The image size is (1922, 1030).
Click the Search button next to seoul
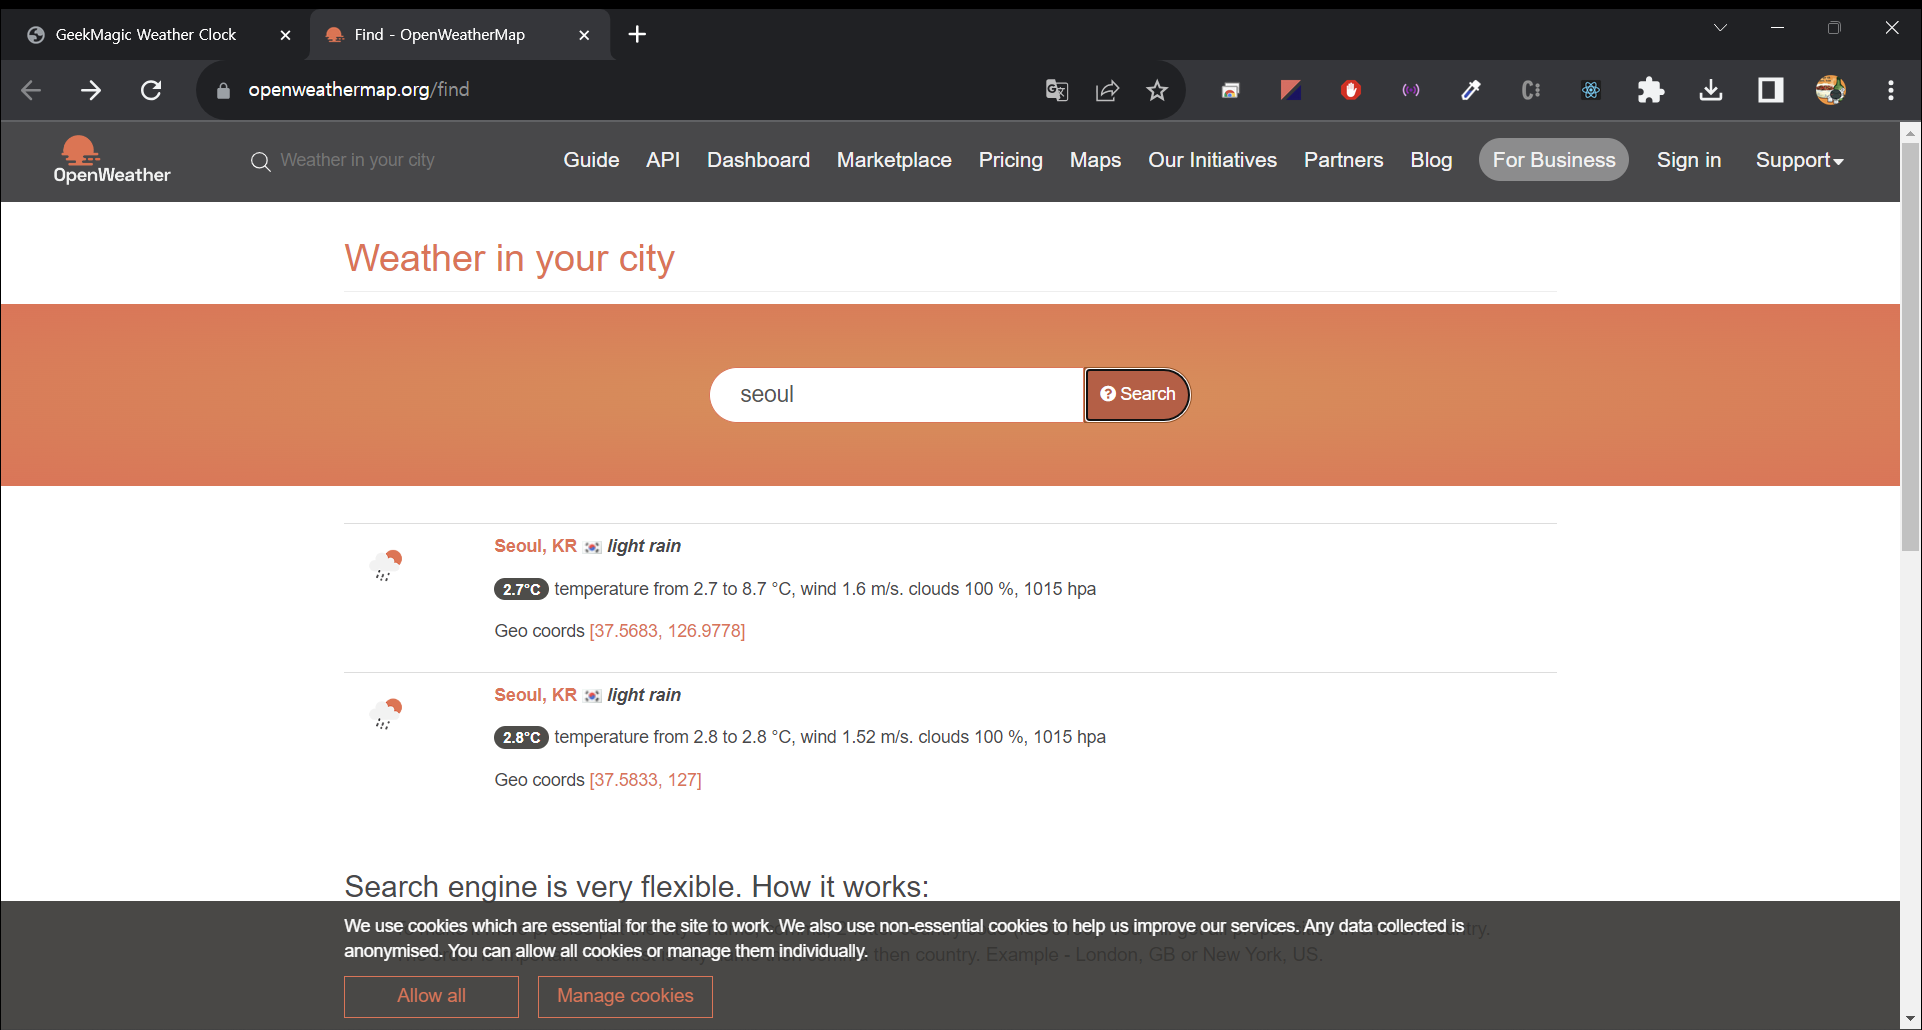[1137, 395]
